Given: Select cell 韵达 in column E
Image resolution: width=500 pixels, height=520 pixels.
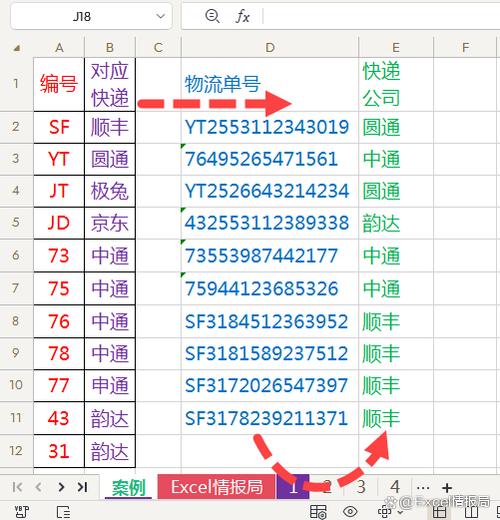Looking at the screenshot, I should tap(396, 223).
